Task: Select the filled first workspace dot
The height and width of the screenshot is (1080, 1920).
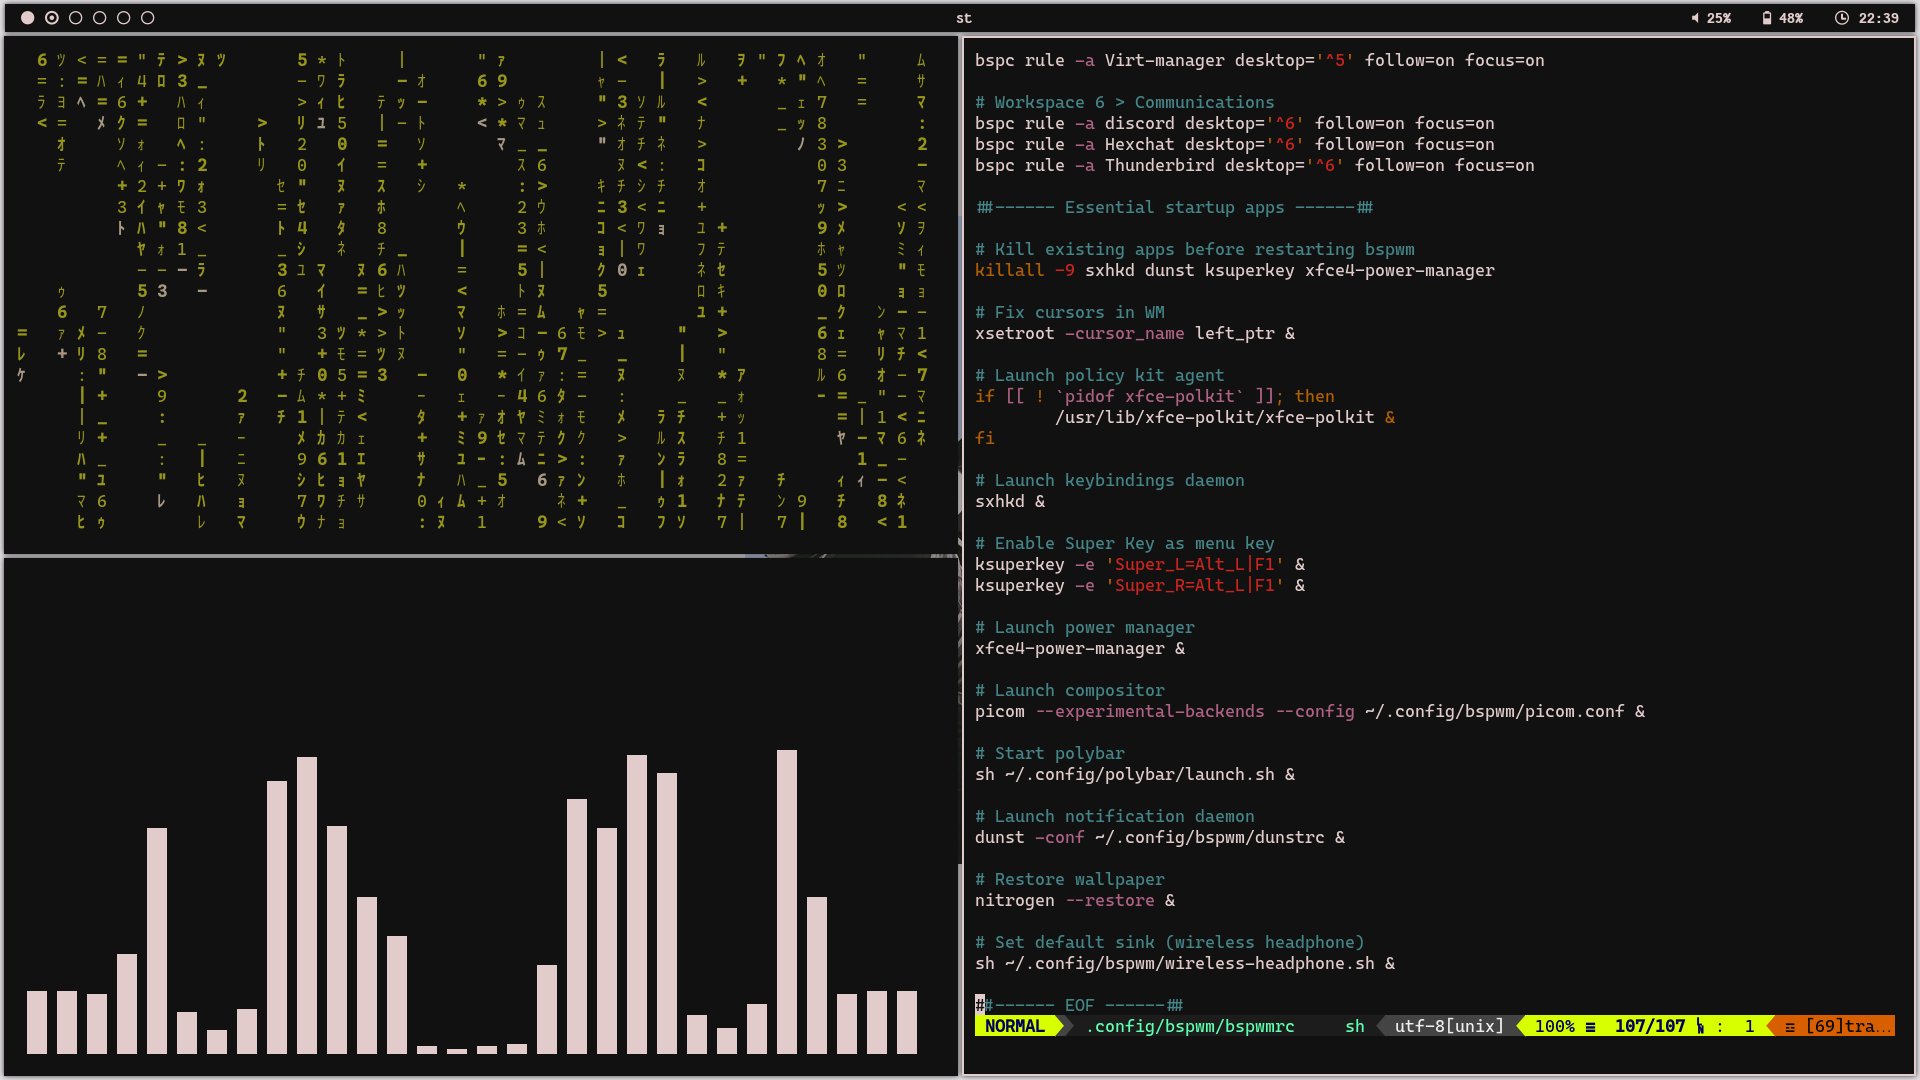Action: [28, 17]
